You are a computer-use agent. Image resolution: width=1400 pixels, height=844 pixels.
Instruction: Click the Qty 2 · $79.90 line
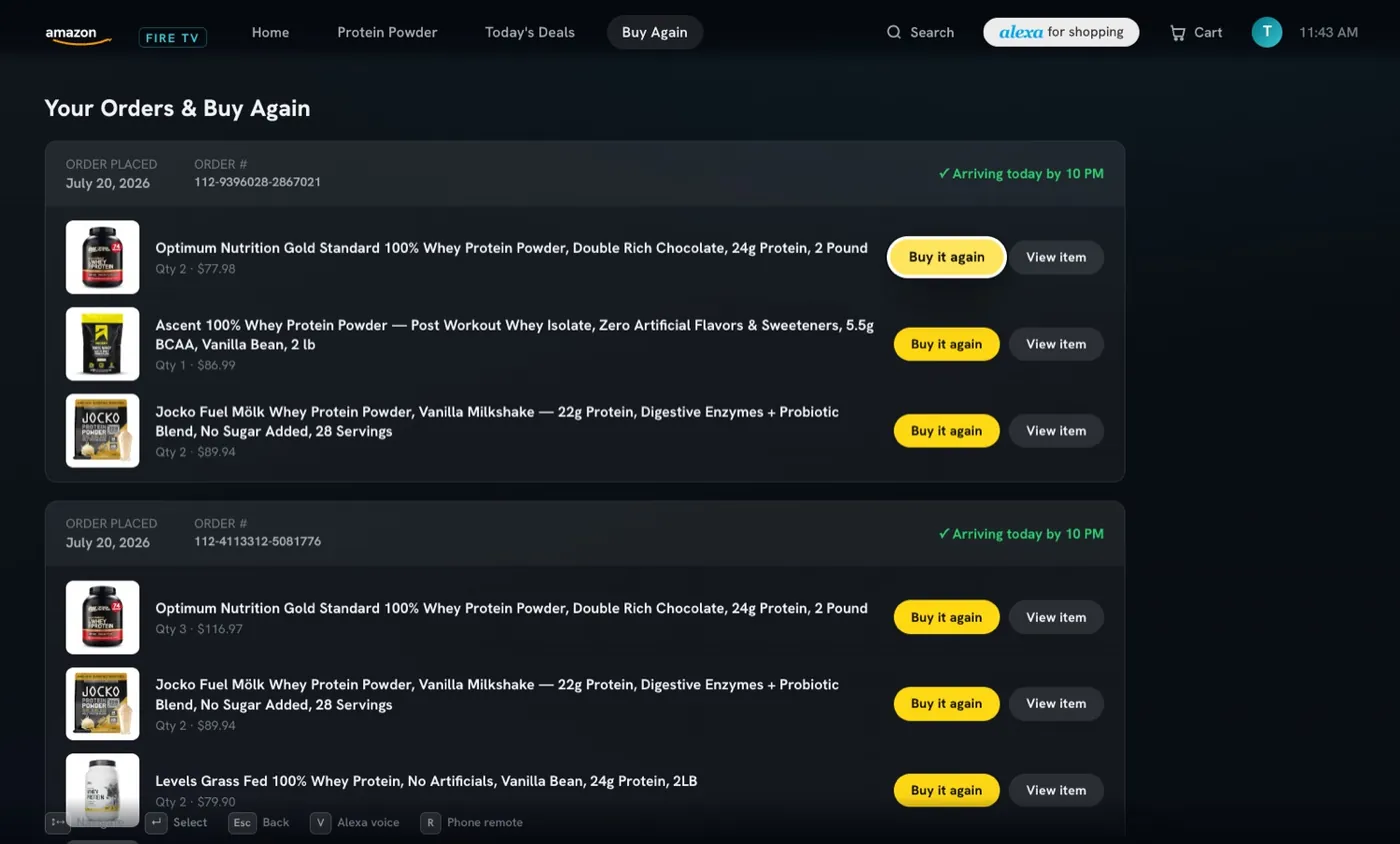pyautogui.click(x=195, y=802)
